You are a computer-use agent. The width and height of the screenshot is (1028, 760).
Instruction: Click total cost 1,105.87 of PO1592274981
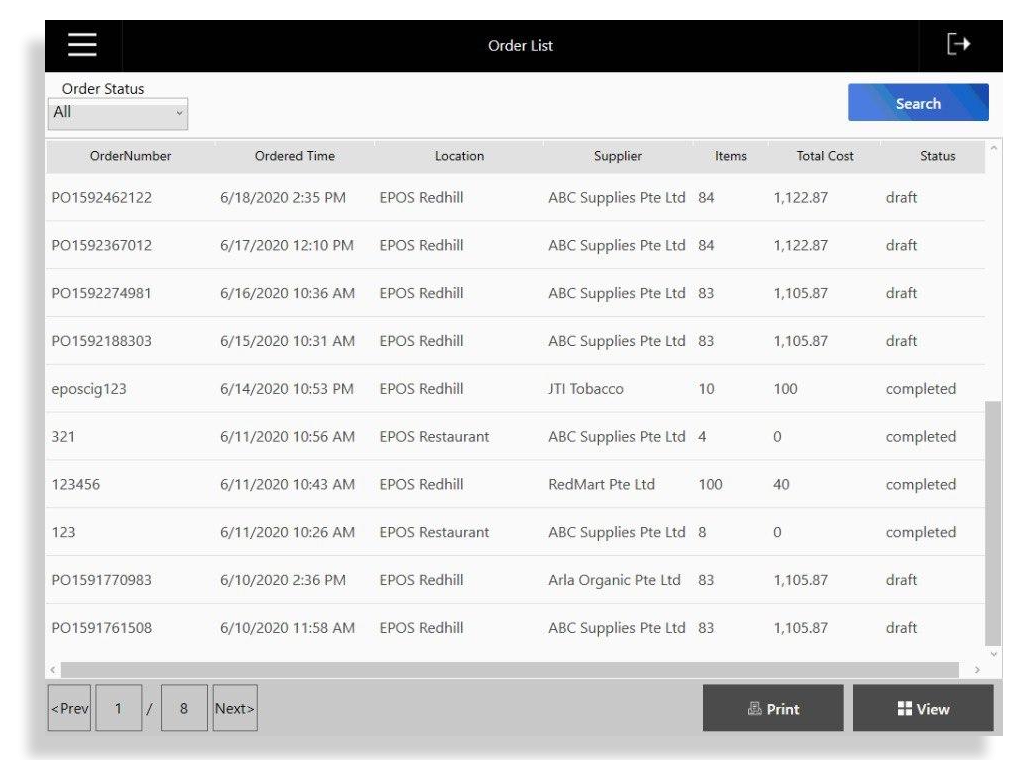coord(801,293)
